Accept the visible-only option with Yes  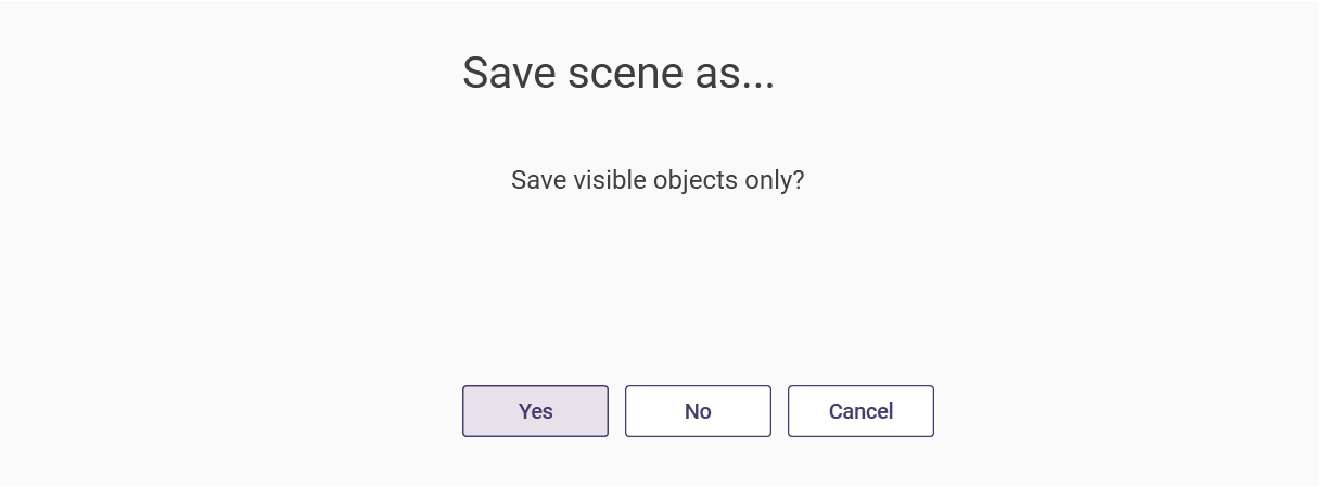tap(535, 411)
